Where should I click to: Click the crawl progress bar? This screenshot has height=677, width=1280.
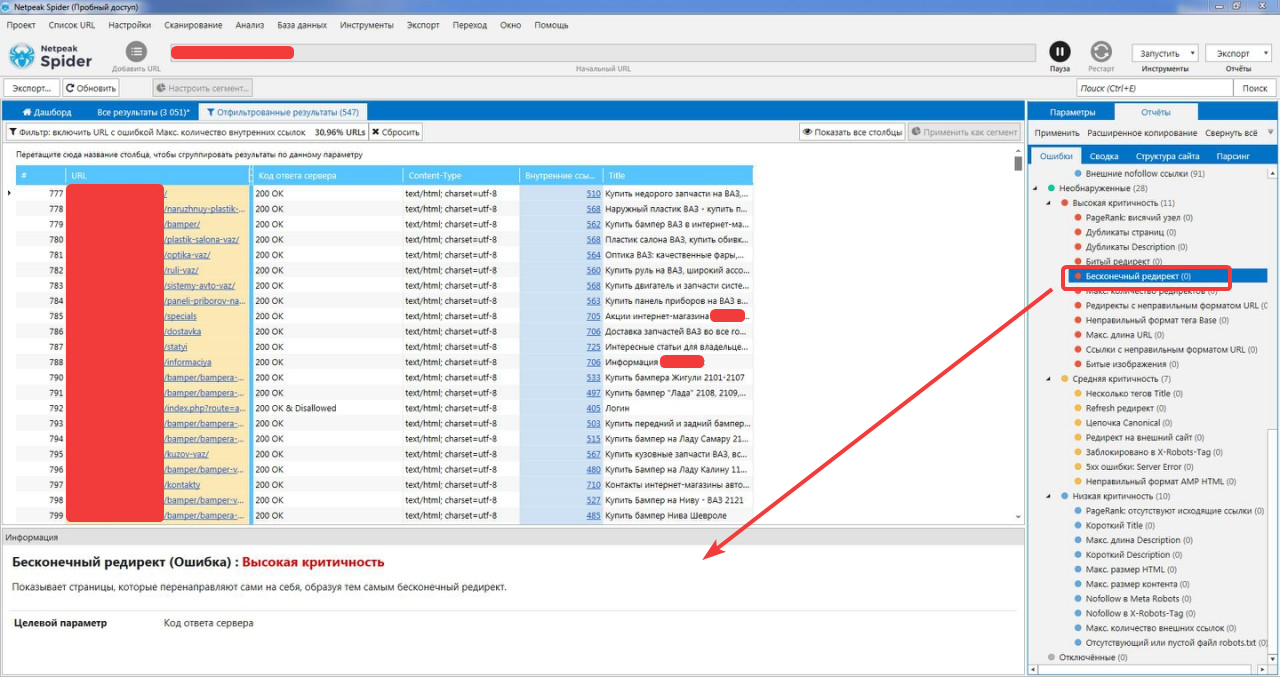pyautogui.click(x=603, y=52)
